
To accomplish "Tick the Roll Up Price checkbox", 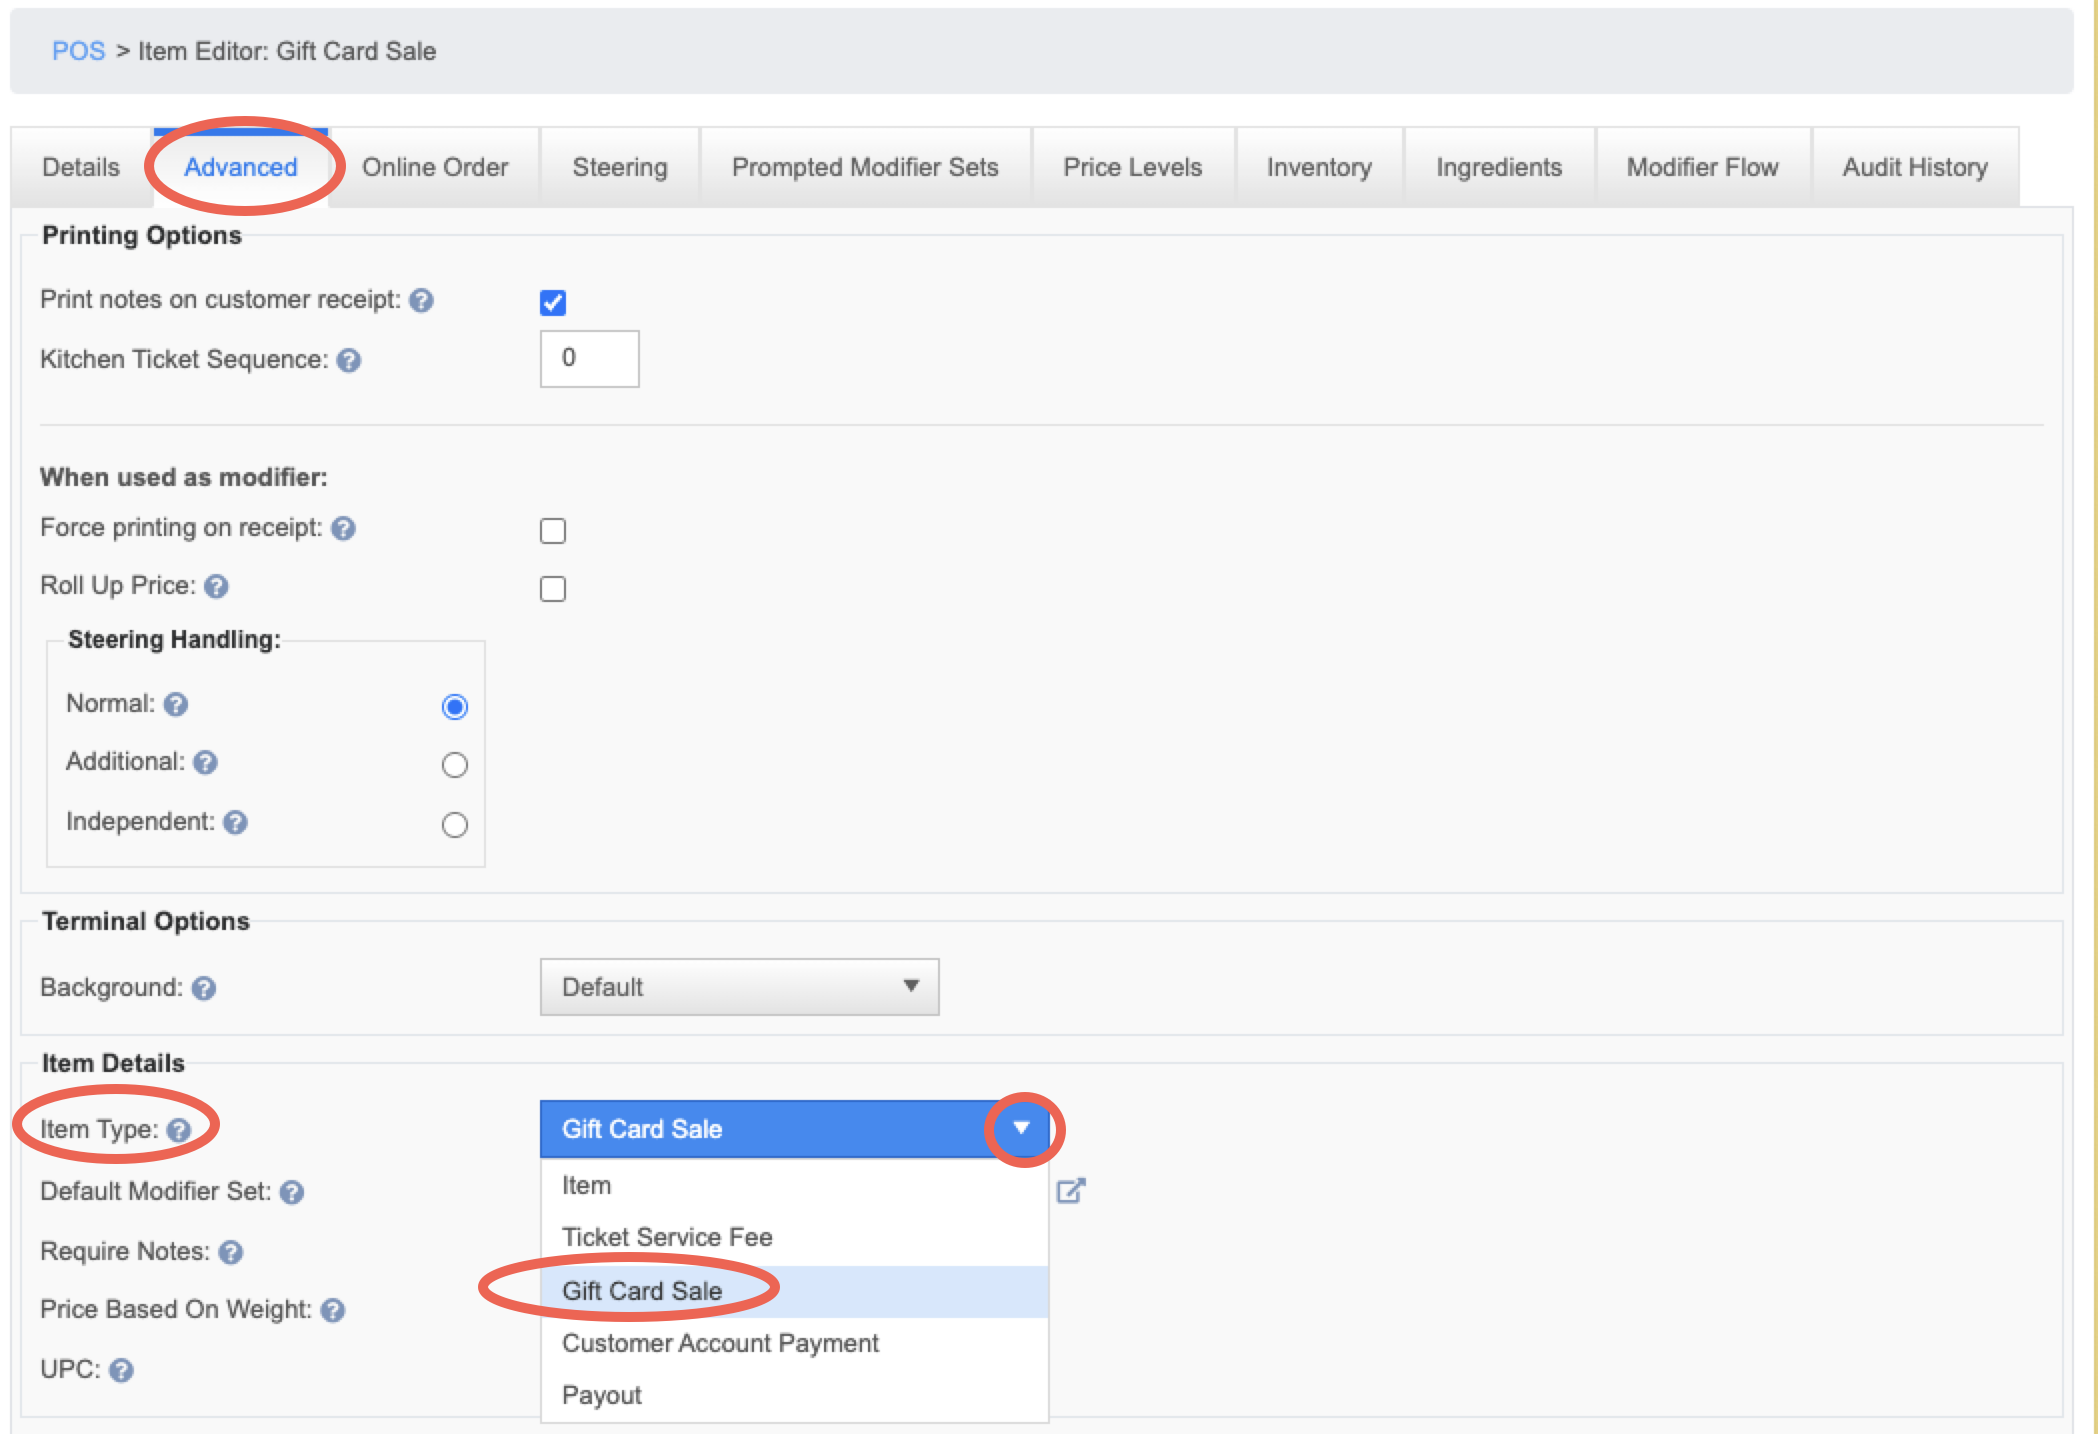I will 553,588.
